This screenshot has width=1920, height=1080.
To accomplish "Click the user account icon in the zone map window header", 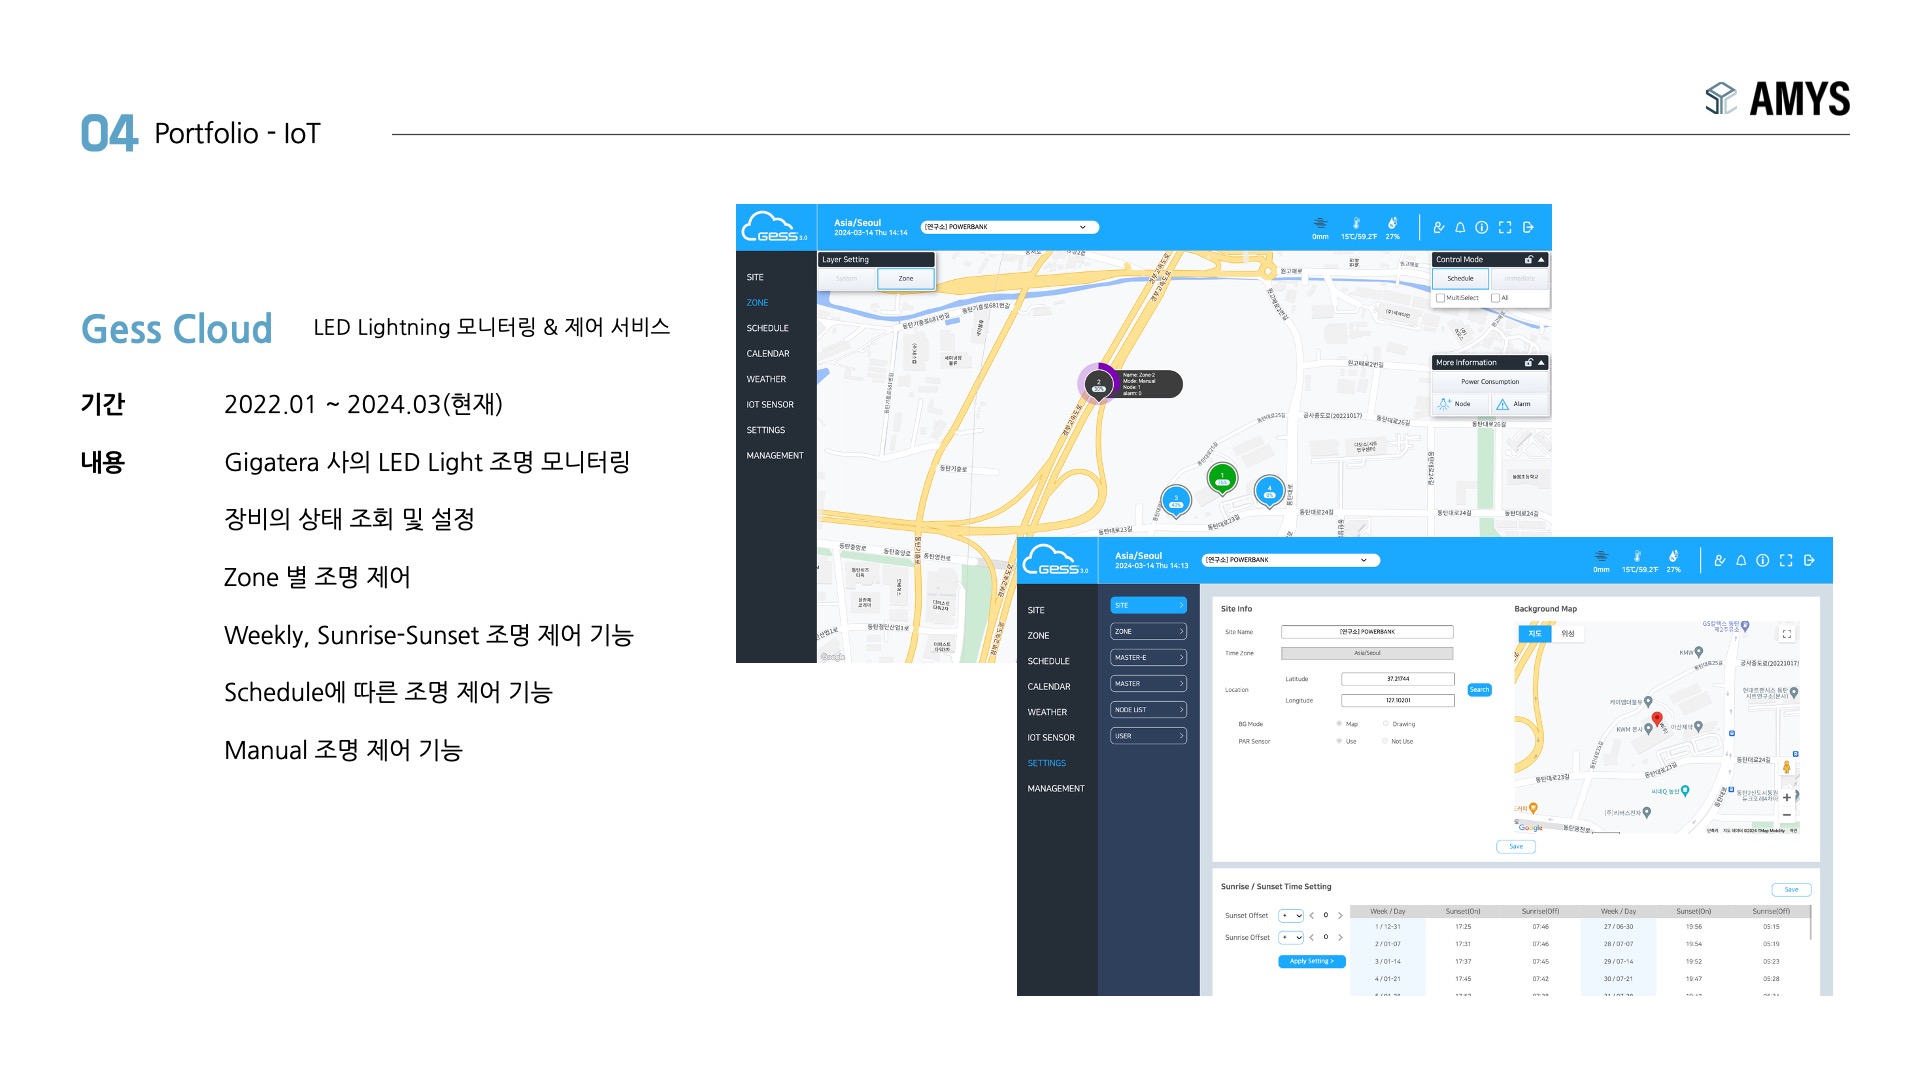I will pos(1439,228).
